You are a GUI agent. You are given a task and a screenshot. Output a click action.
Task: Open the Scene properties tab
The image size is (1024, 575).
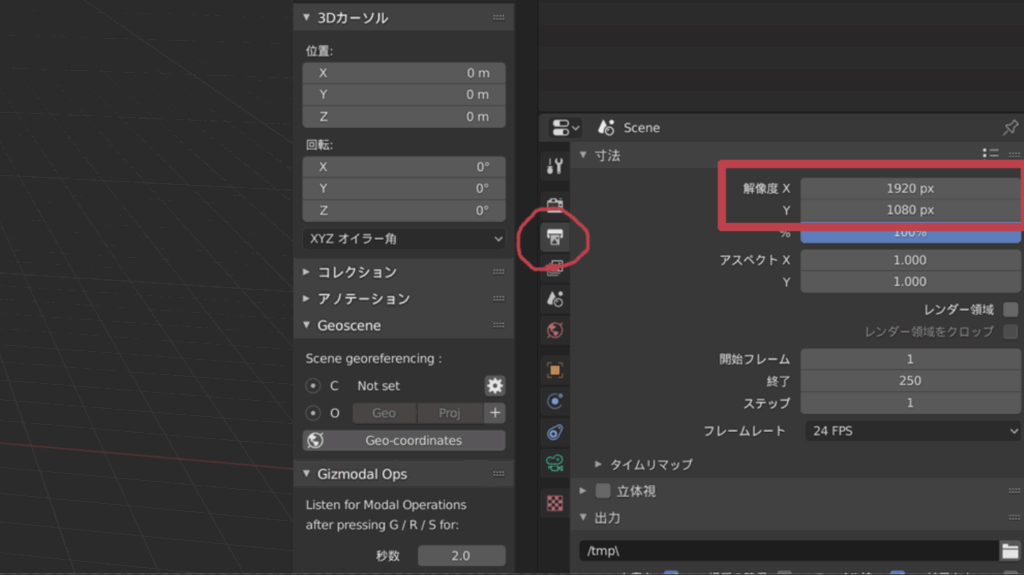555,298
